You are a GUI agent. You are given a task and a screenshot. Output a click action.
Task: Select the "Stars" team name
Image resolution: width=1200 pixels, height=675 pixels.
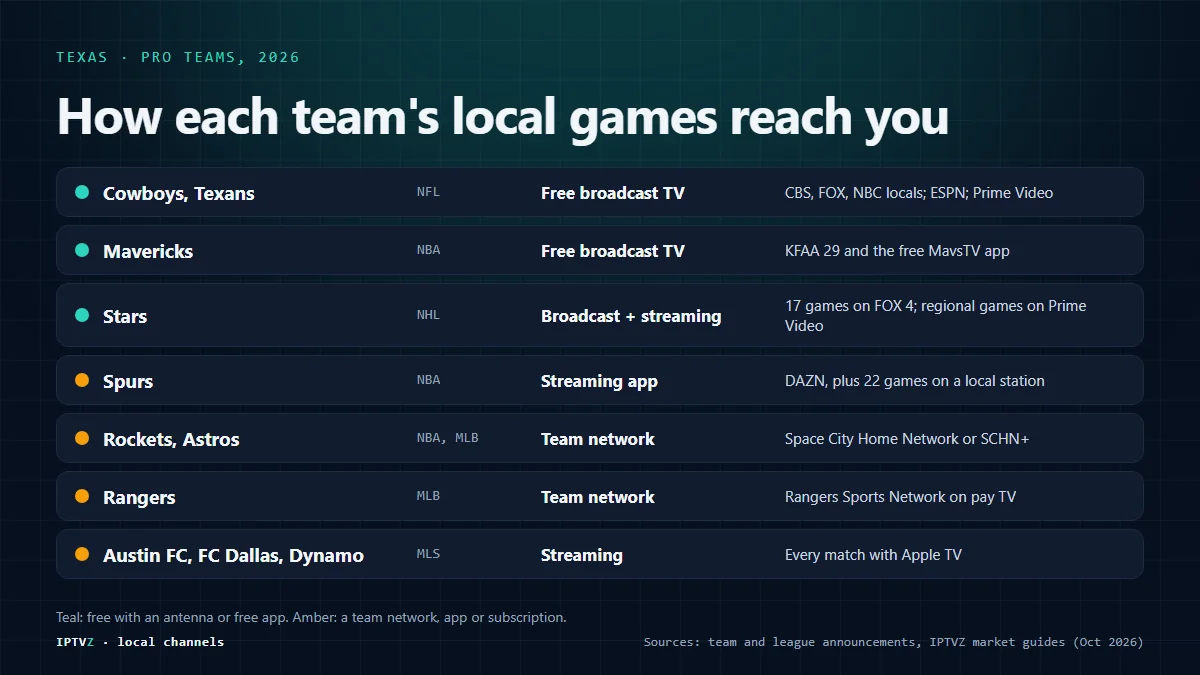click(125, 316)
